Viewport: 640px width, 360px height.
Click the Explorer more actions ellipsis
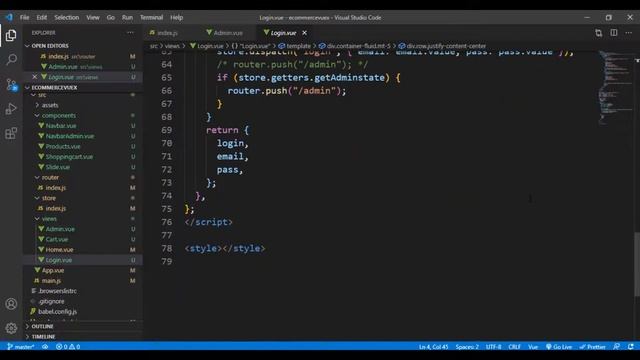click(x=130, y=33)
